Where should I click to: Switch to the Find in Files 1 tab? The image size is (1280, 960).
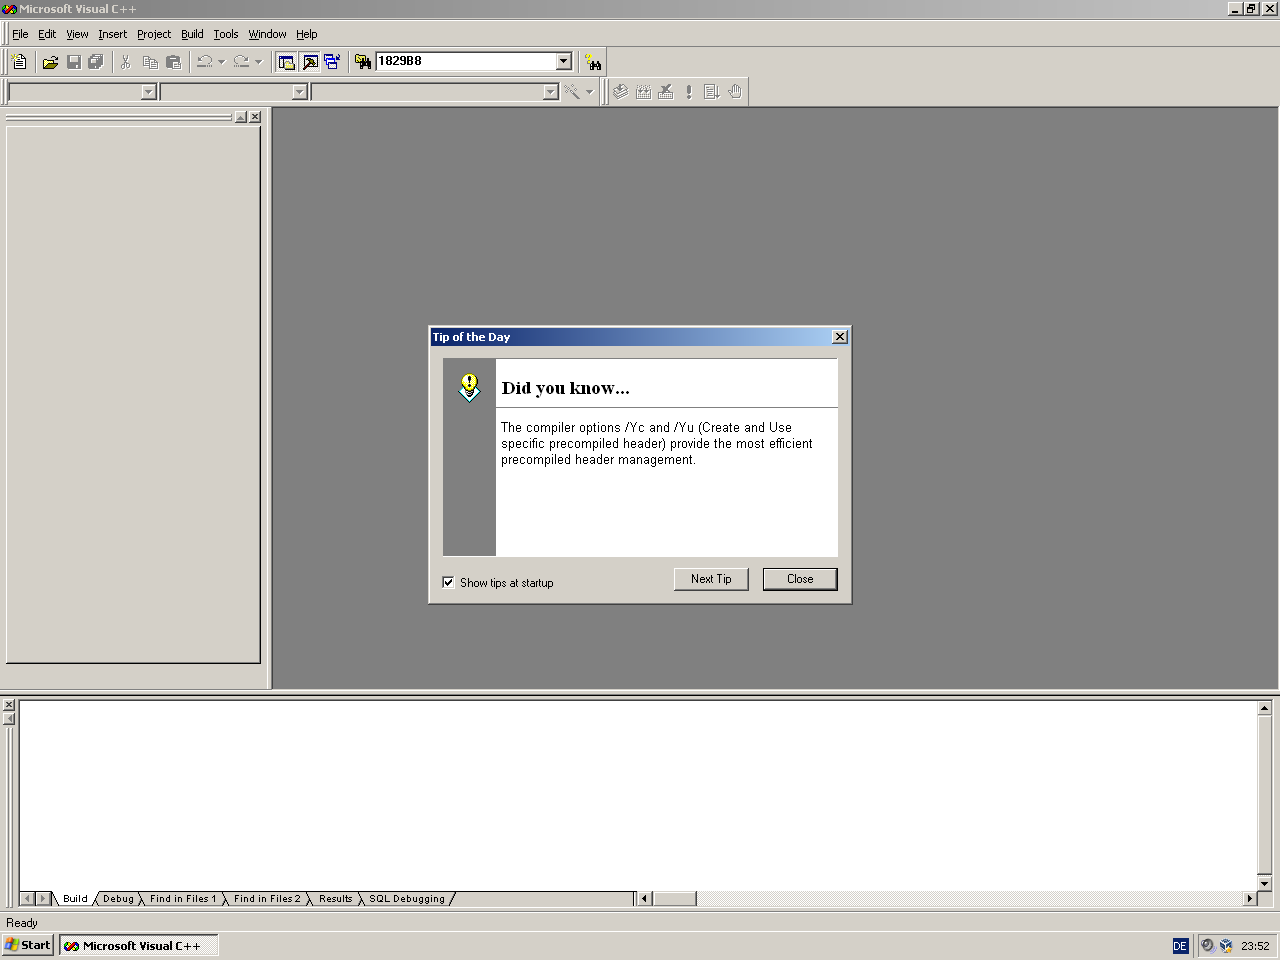[182, 899]
